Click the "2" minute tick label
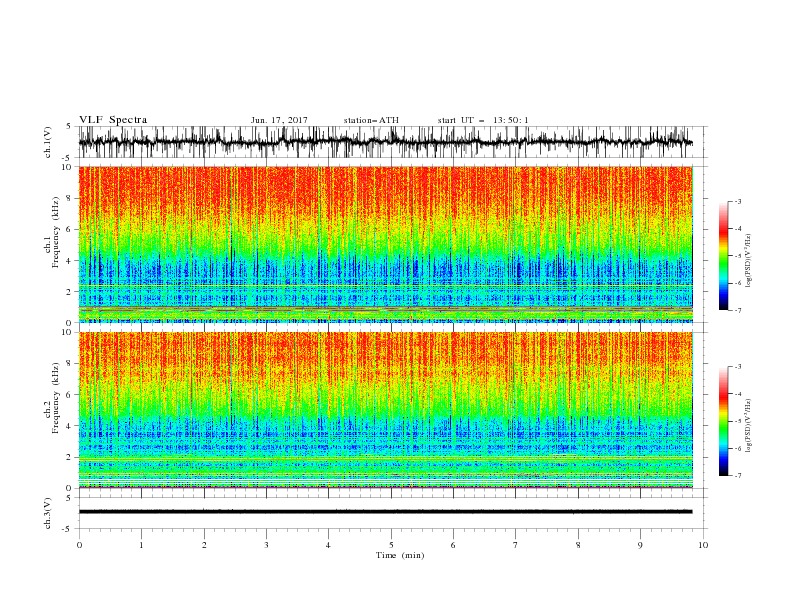The height and width of the screenshot is (612, 792). tap(204, 545)
